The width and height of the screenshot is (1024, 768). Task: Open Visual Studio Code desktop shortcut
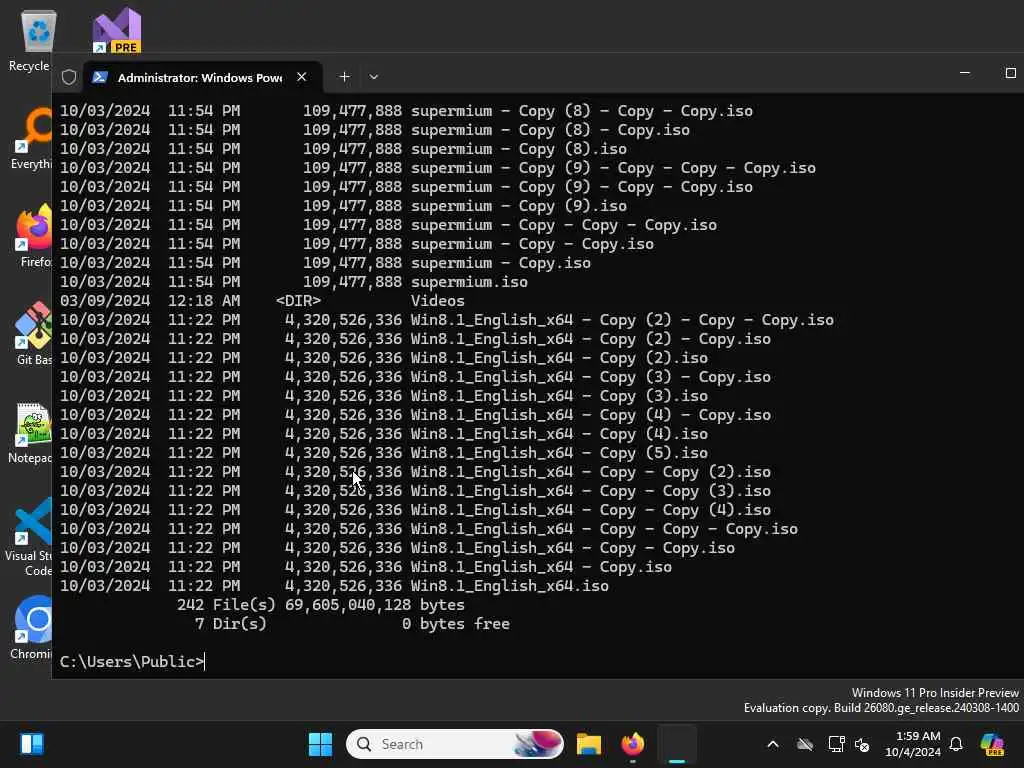pos(30,537)
